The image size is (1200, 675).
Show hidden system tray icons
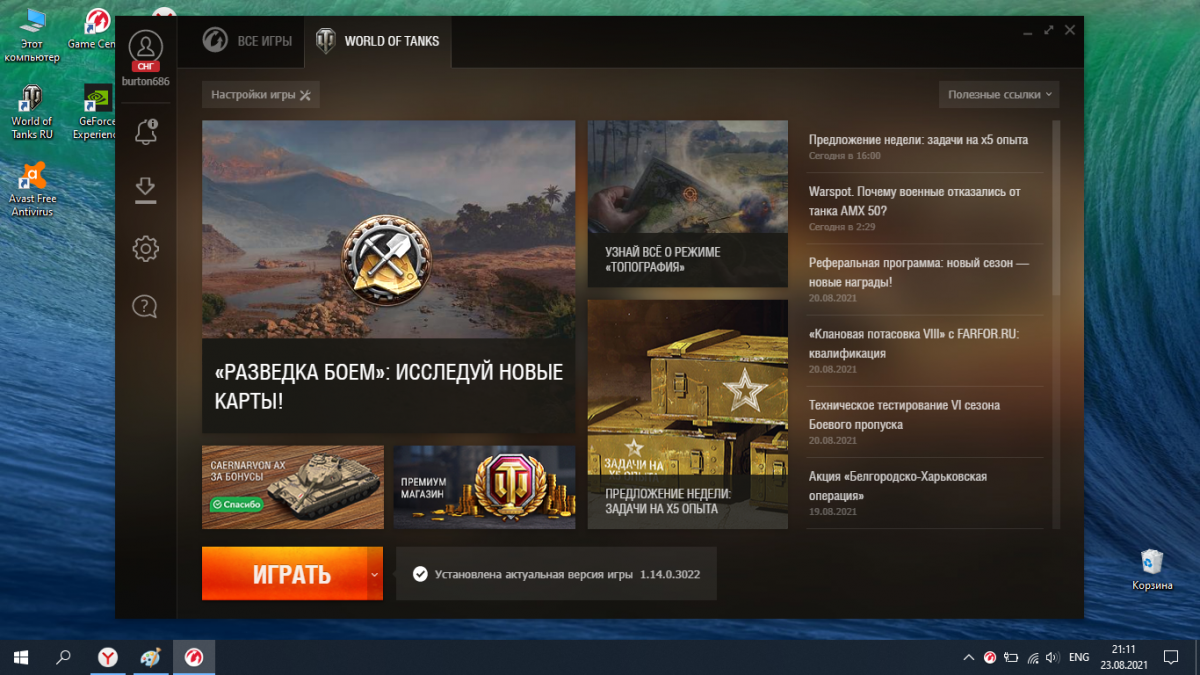968,657
